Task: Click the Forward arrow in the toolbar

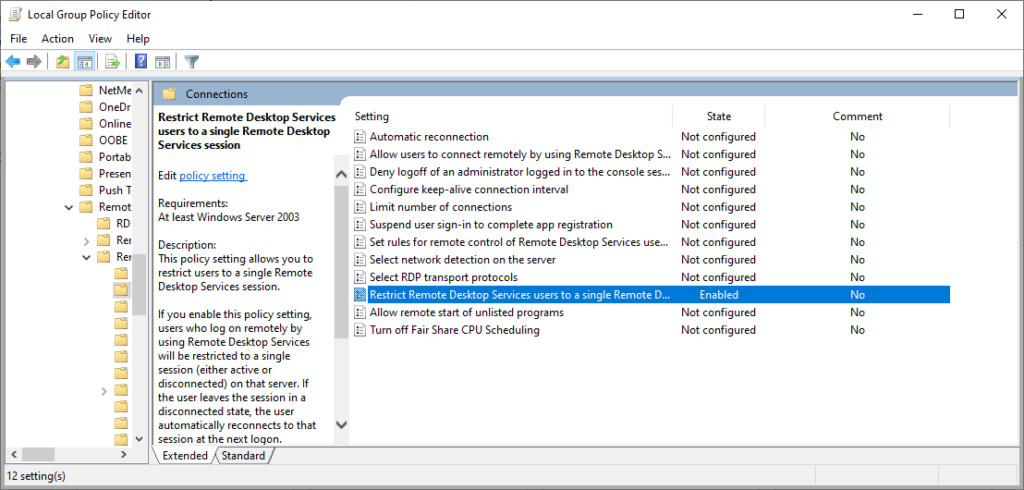Action: pos(34,62)
